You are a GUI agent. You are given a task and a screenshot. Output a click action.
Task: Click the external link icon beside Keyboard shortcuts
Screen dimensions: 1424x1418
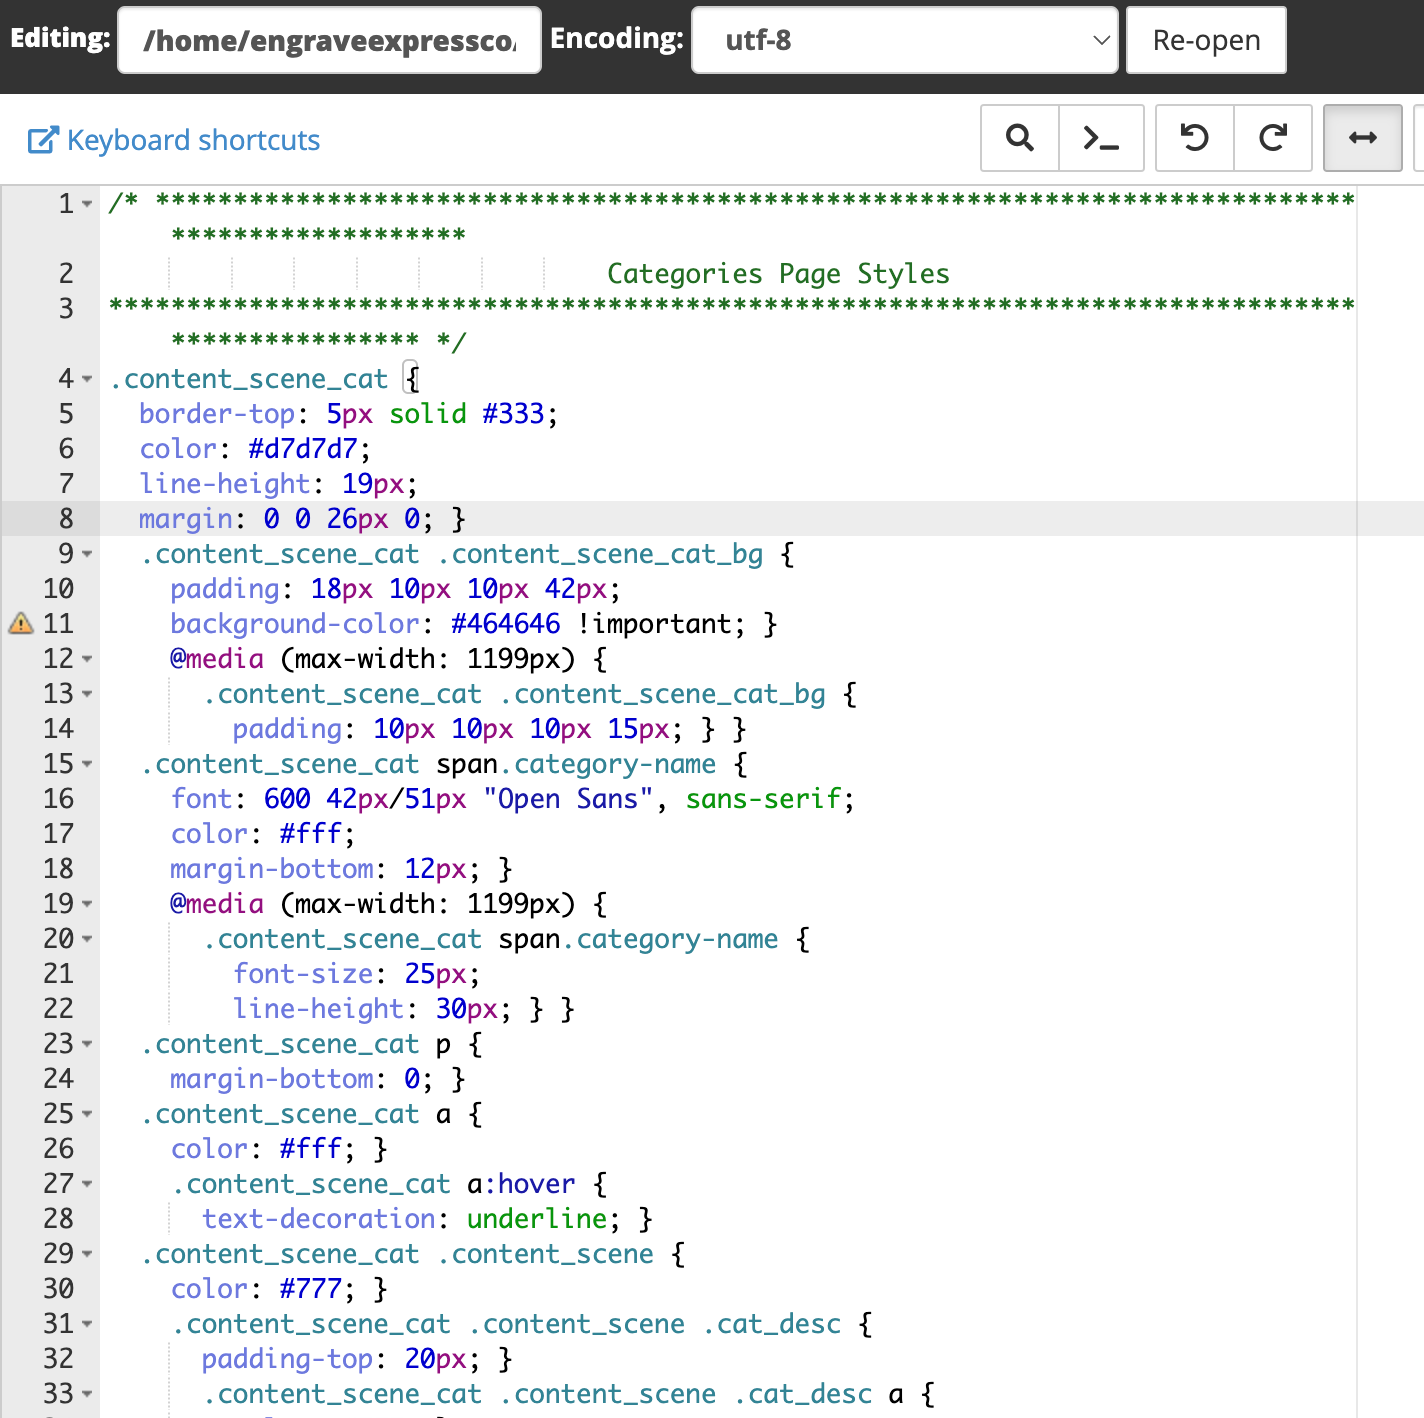click(42, 140)
